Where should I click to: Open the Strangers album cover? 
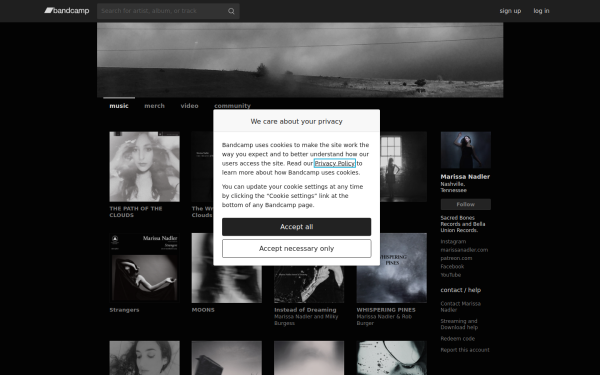pos(145,268)
